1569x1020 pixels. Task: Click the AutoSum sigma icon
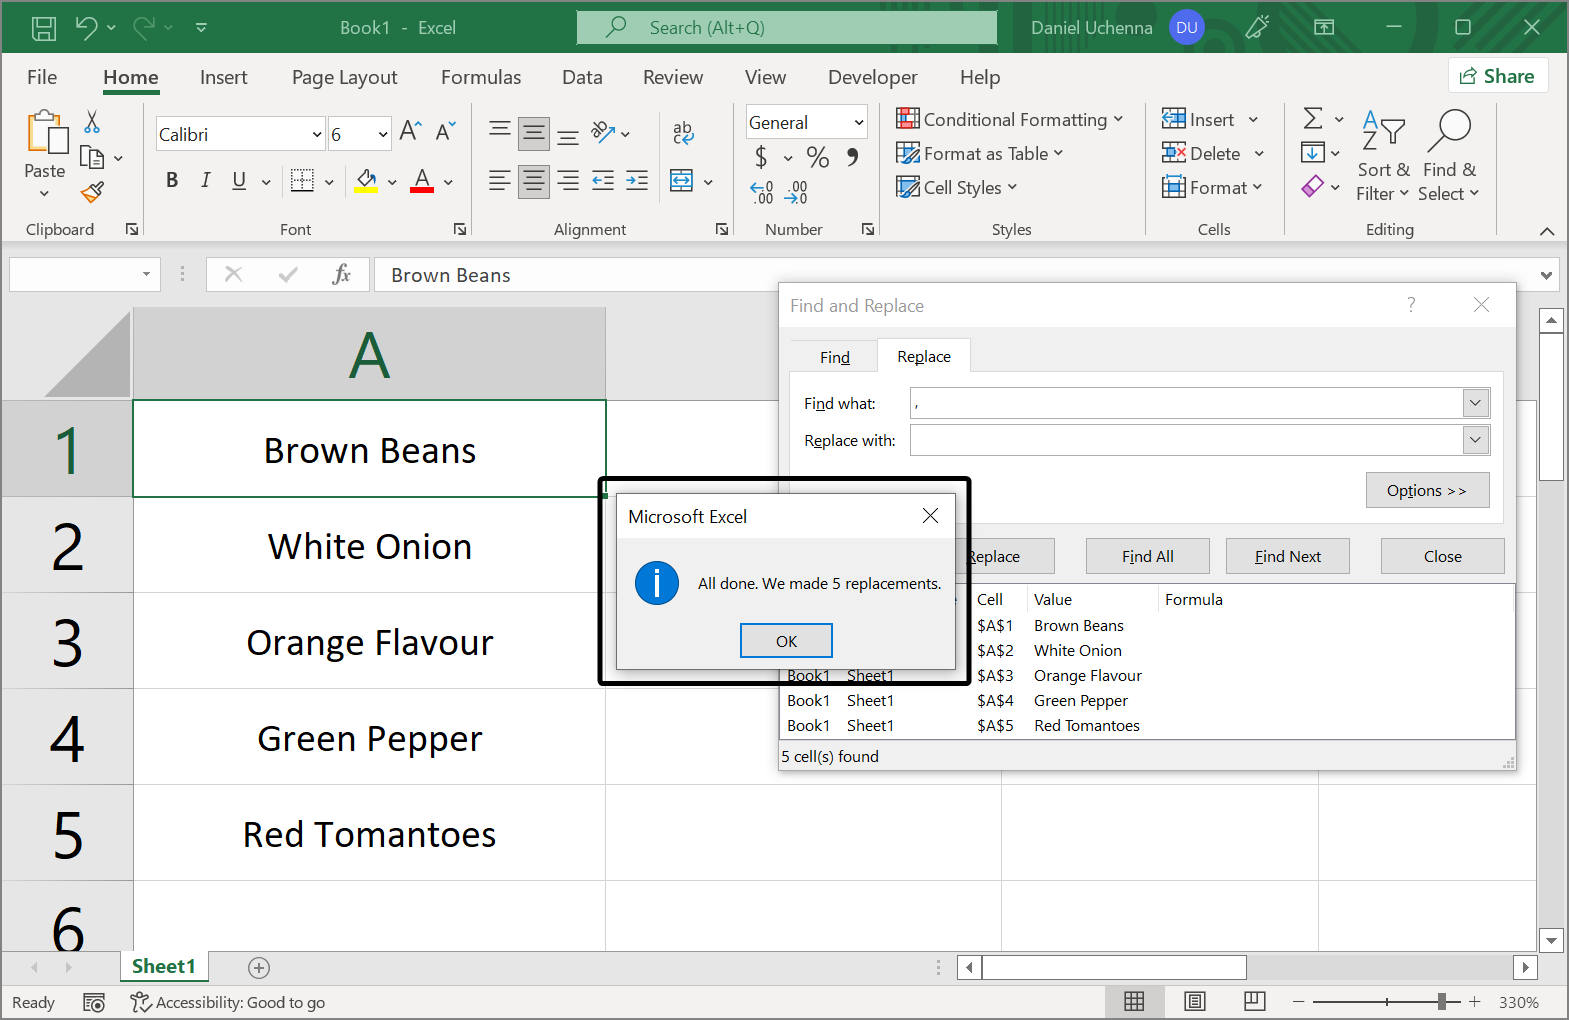(x=1313, y=119)
